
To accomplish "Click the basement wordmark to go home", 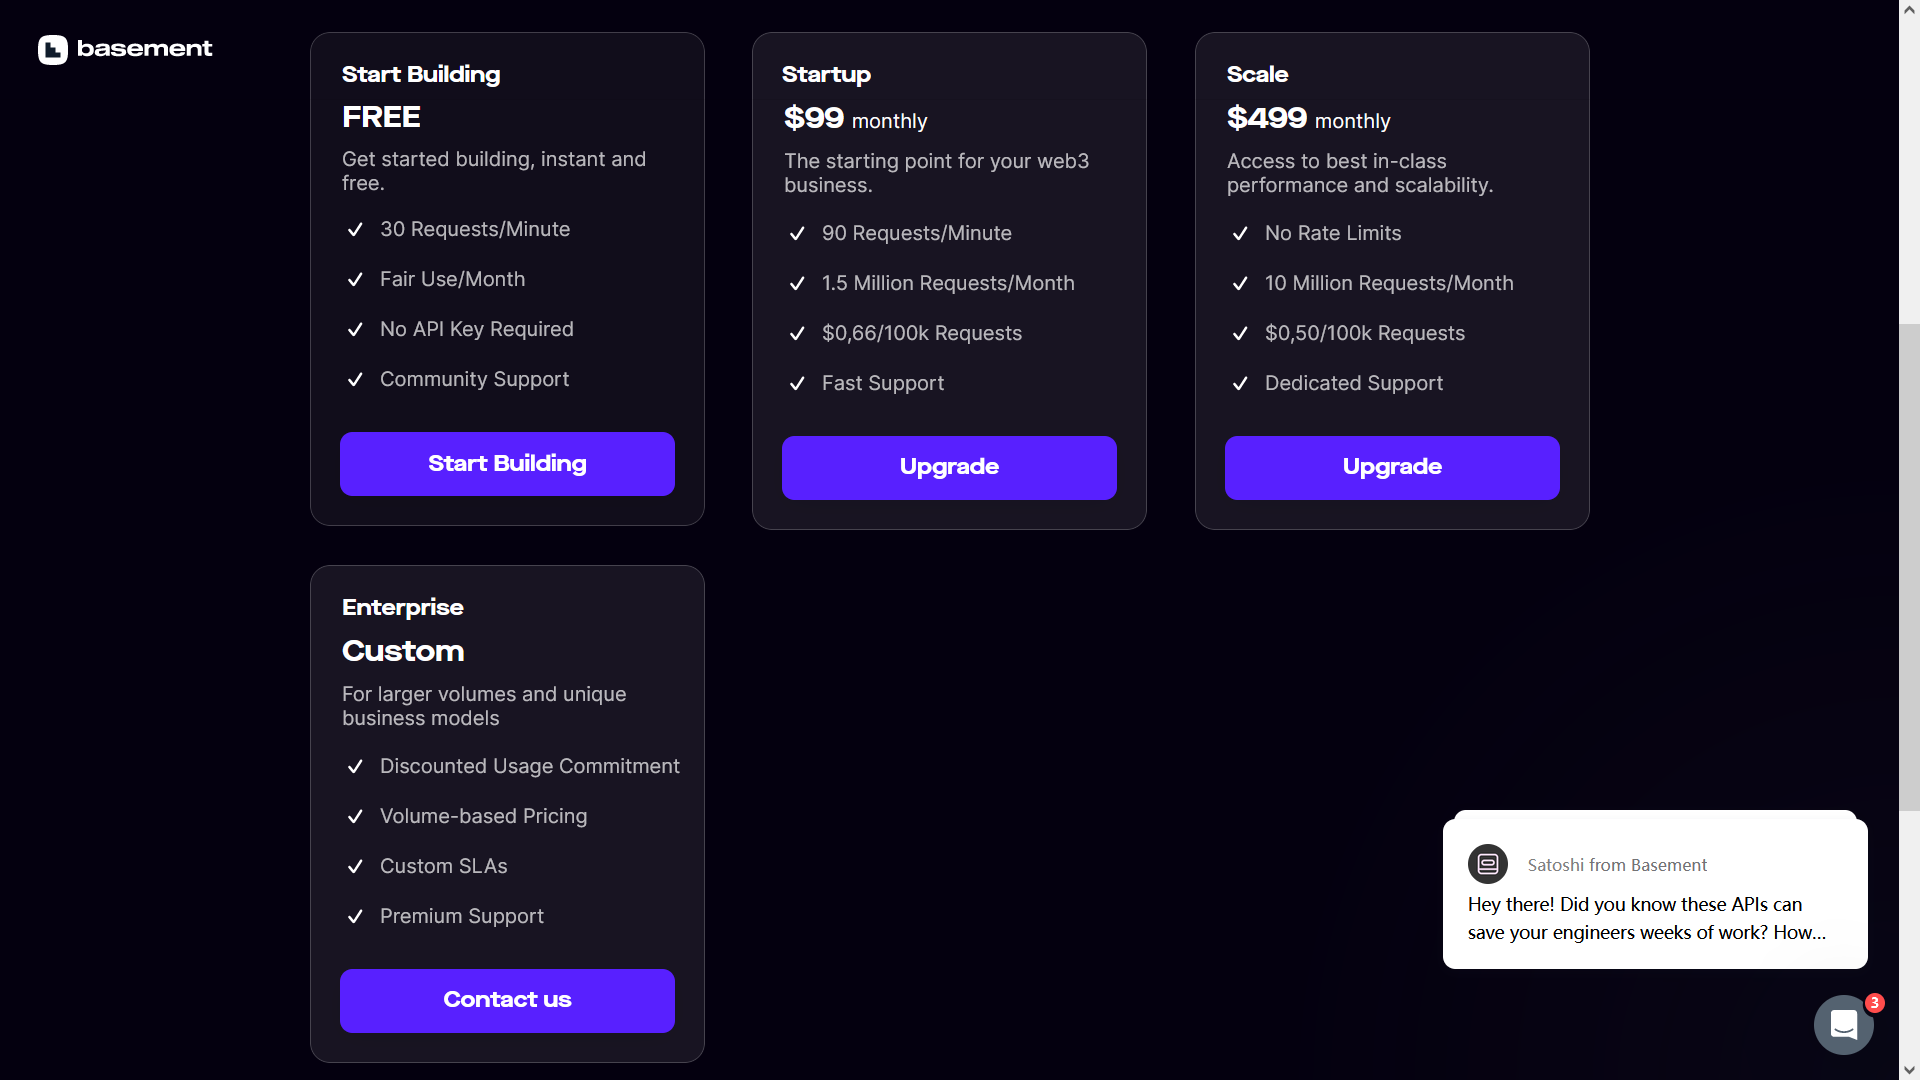I will tap(144, 48).
